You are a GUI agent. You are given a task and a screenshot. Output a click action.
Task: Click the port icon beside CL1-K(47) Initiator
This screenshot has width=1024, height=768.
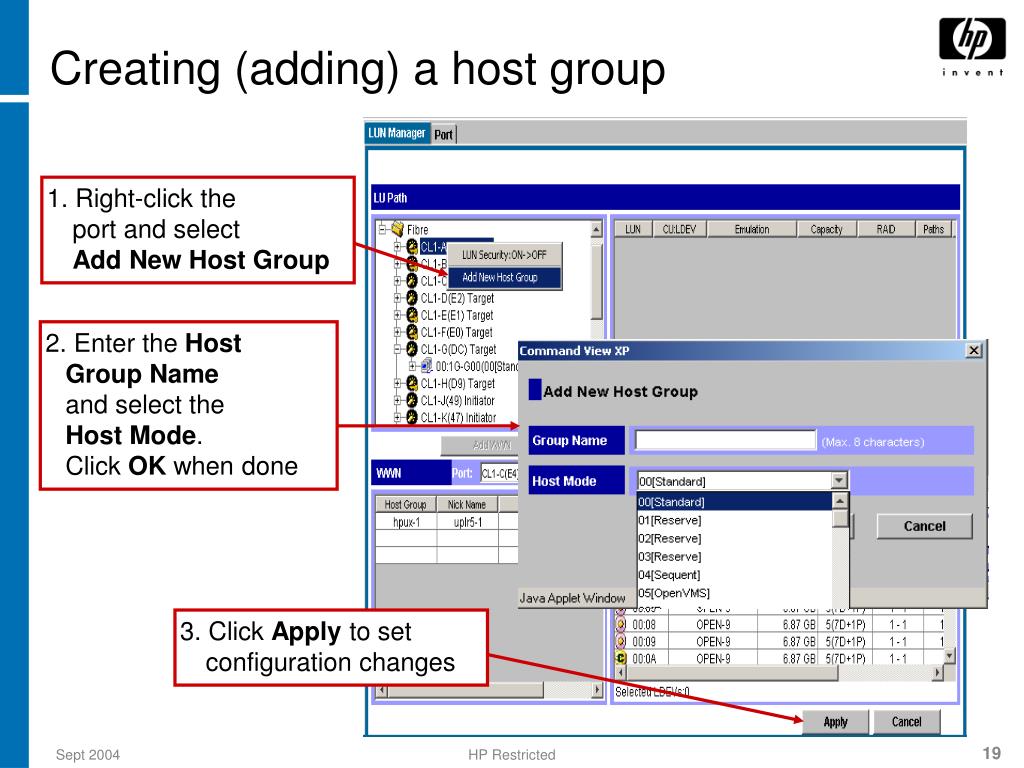[412, 417]
